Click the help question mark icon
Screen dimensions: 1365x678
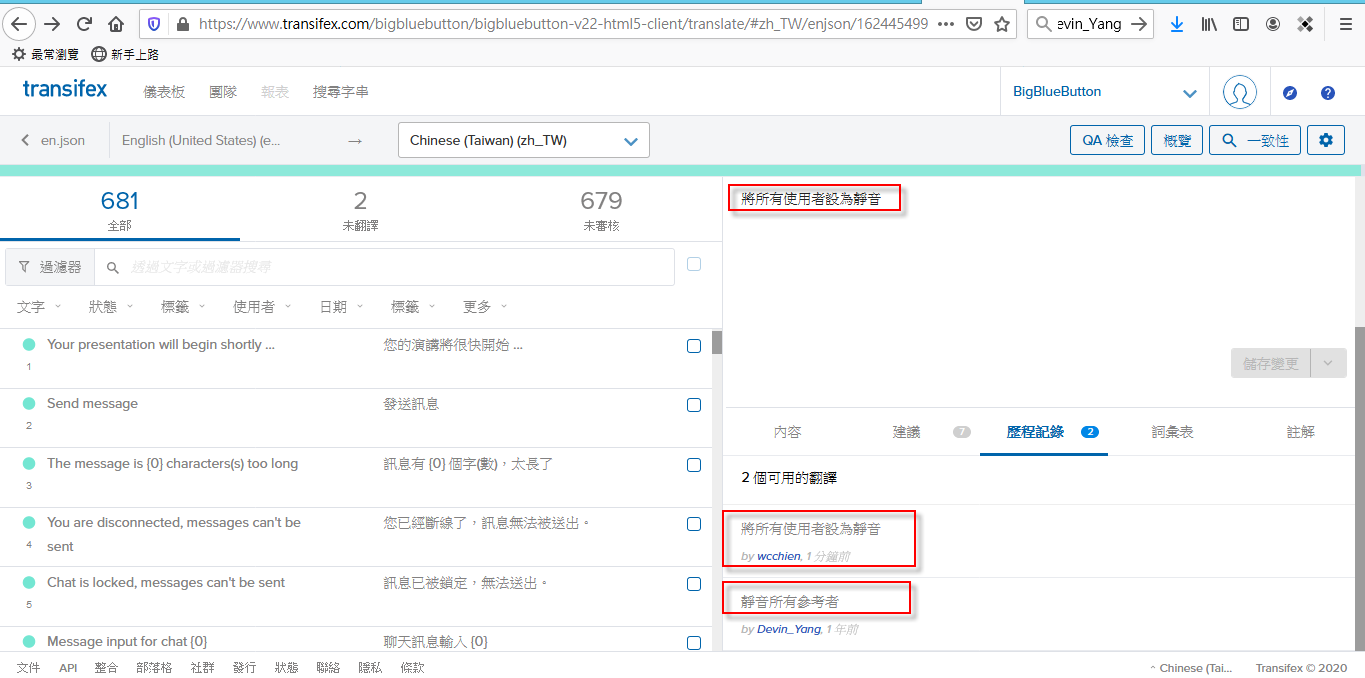tap(1328, 93)
